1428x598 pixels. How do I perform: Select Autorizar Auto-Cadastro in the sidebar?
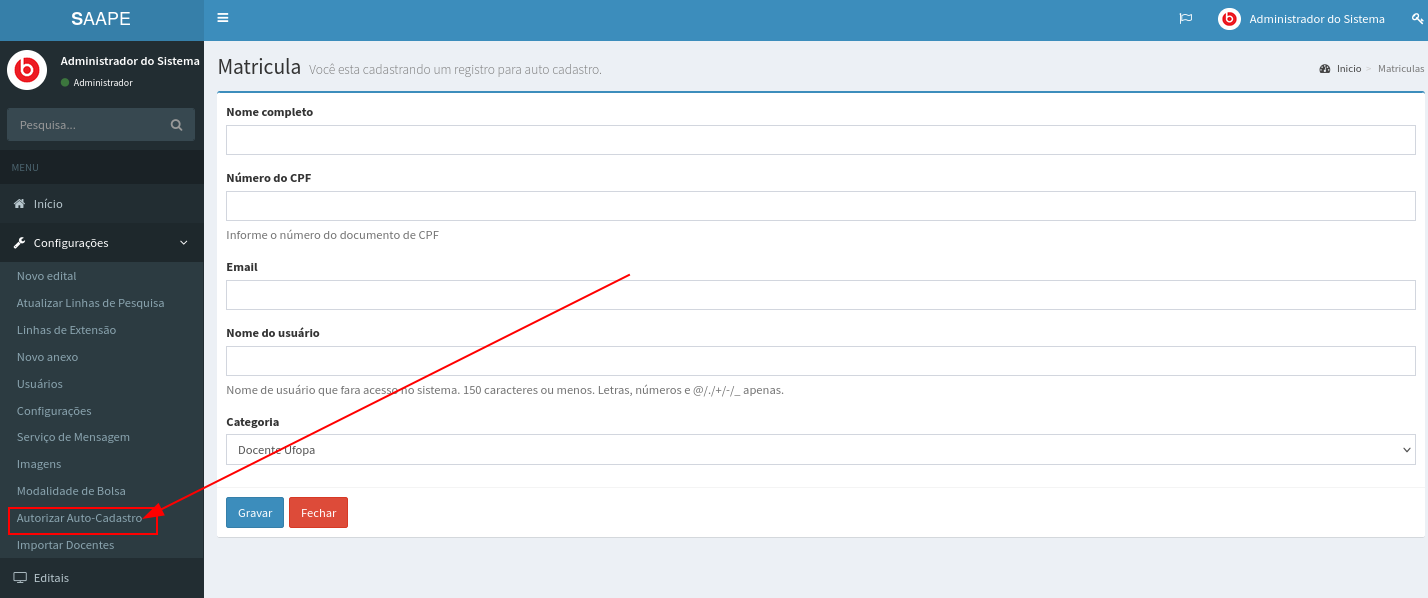click(79, 518)
